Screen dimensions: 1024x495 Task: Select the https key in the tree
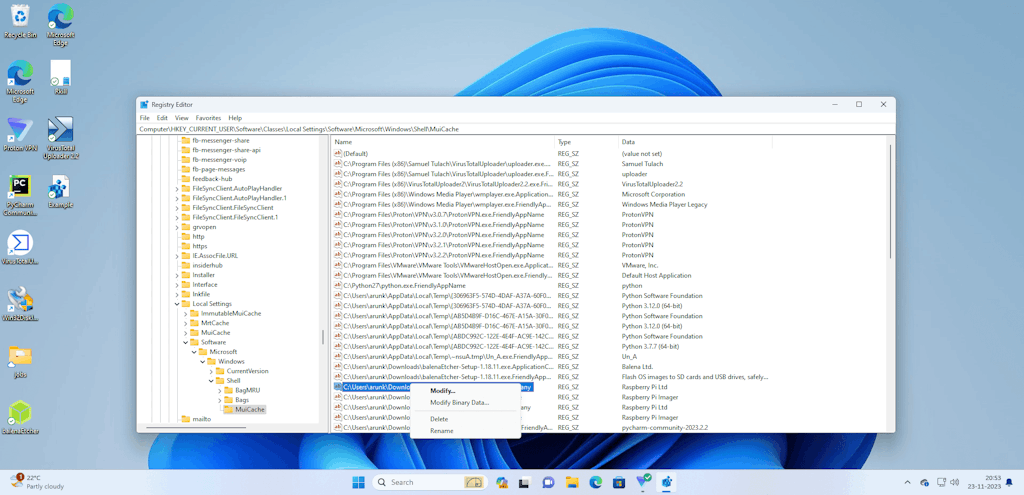199,246
